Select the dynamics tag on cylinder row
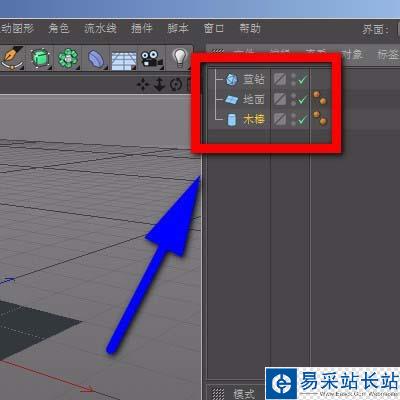400x400 pixels. click(x=320, y=119)
